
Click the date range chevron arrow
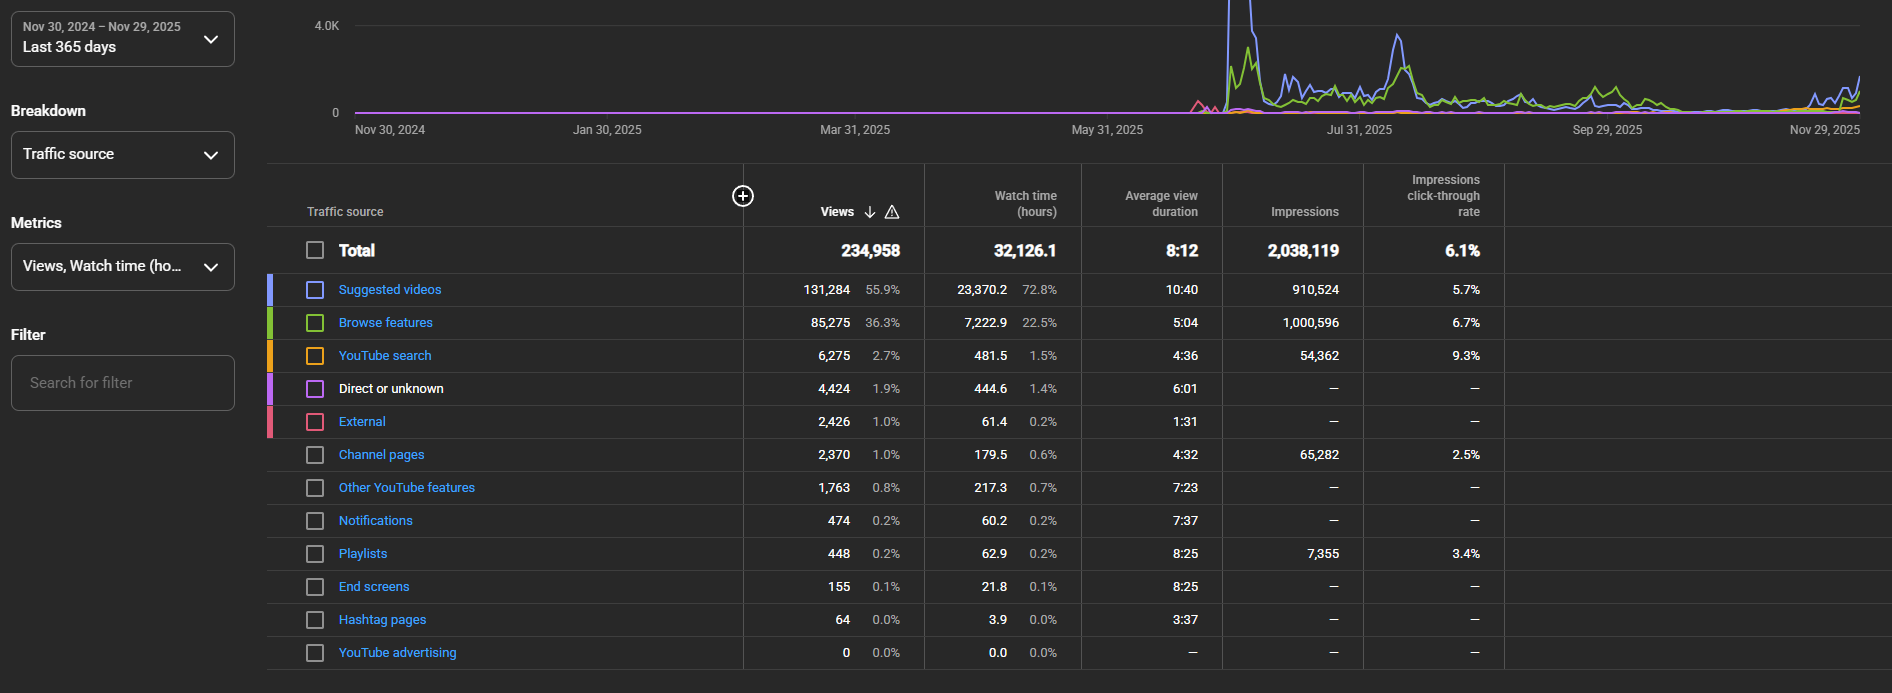coord(211,39)
